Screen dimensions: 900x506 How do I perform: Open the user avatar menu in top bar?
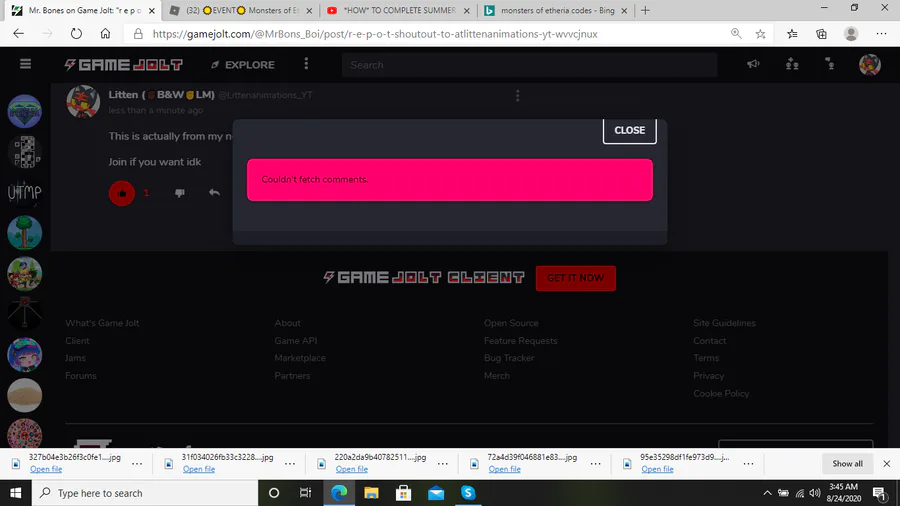click(x=870, y=65)
